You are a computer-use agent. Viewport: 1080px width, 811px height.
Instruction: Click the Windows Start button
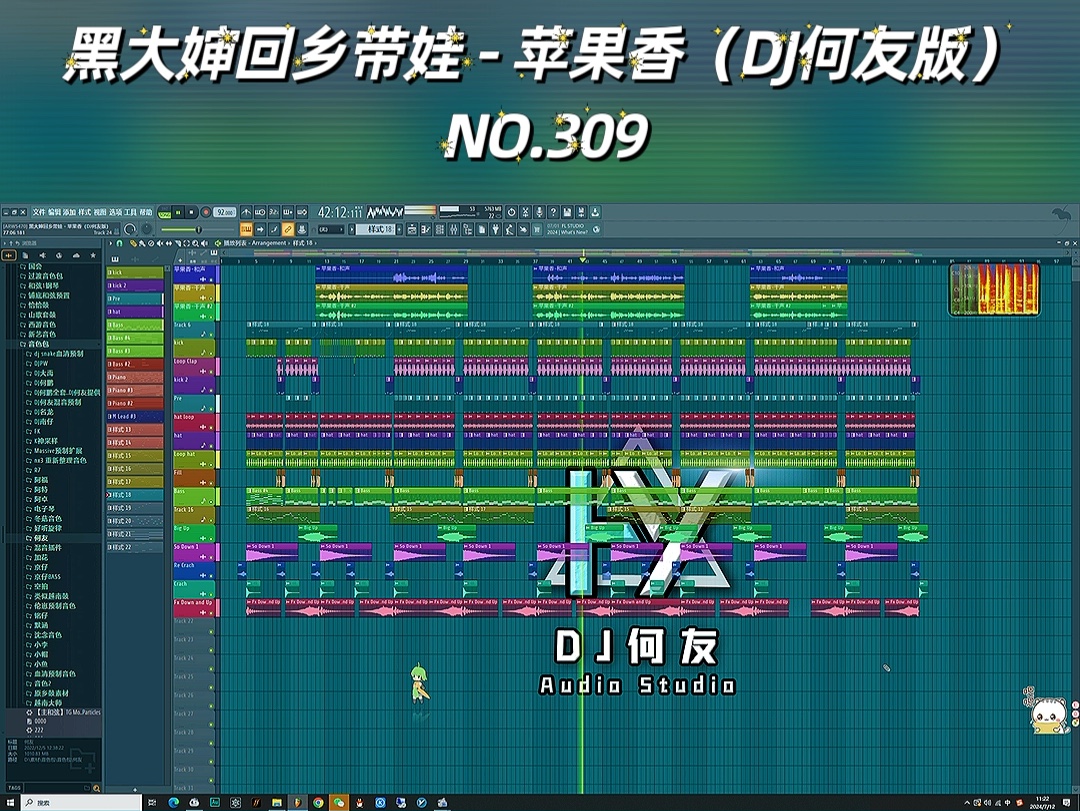click(10, 803)
